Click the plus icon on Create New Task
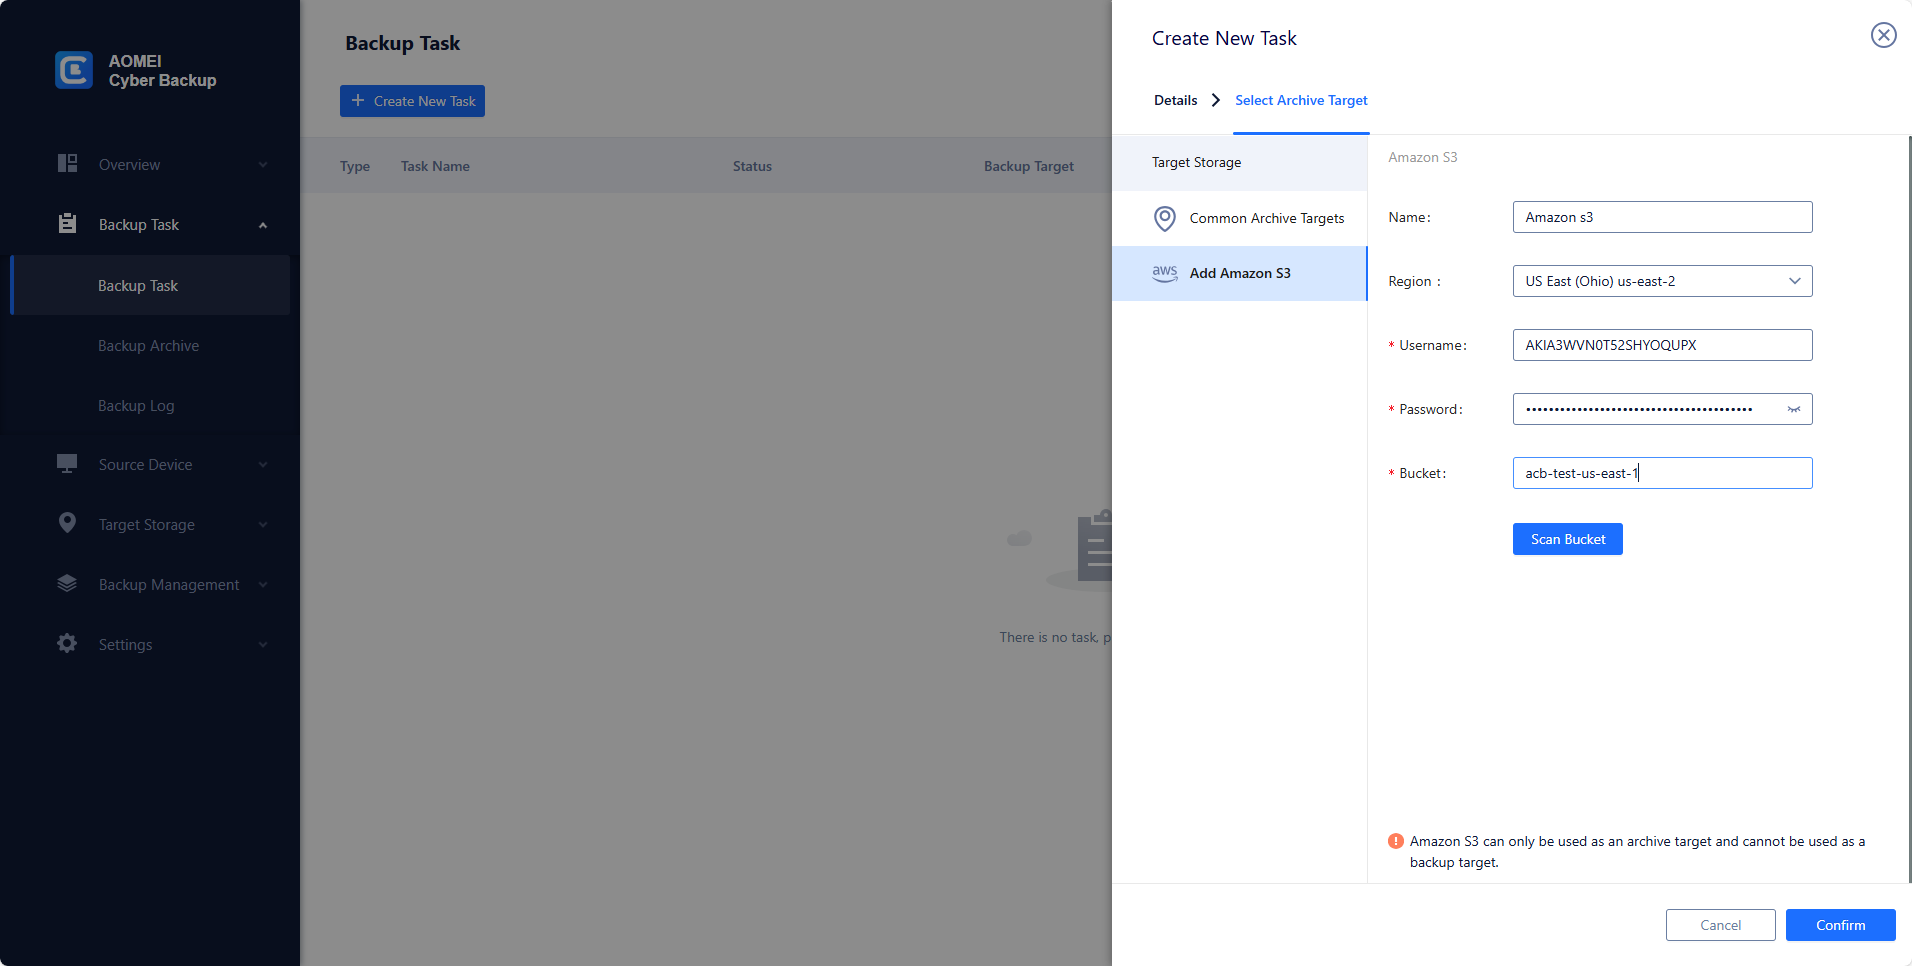 (x=358, y=100)
